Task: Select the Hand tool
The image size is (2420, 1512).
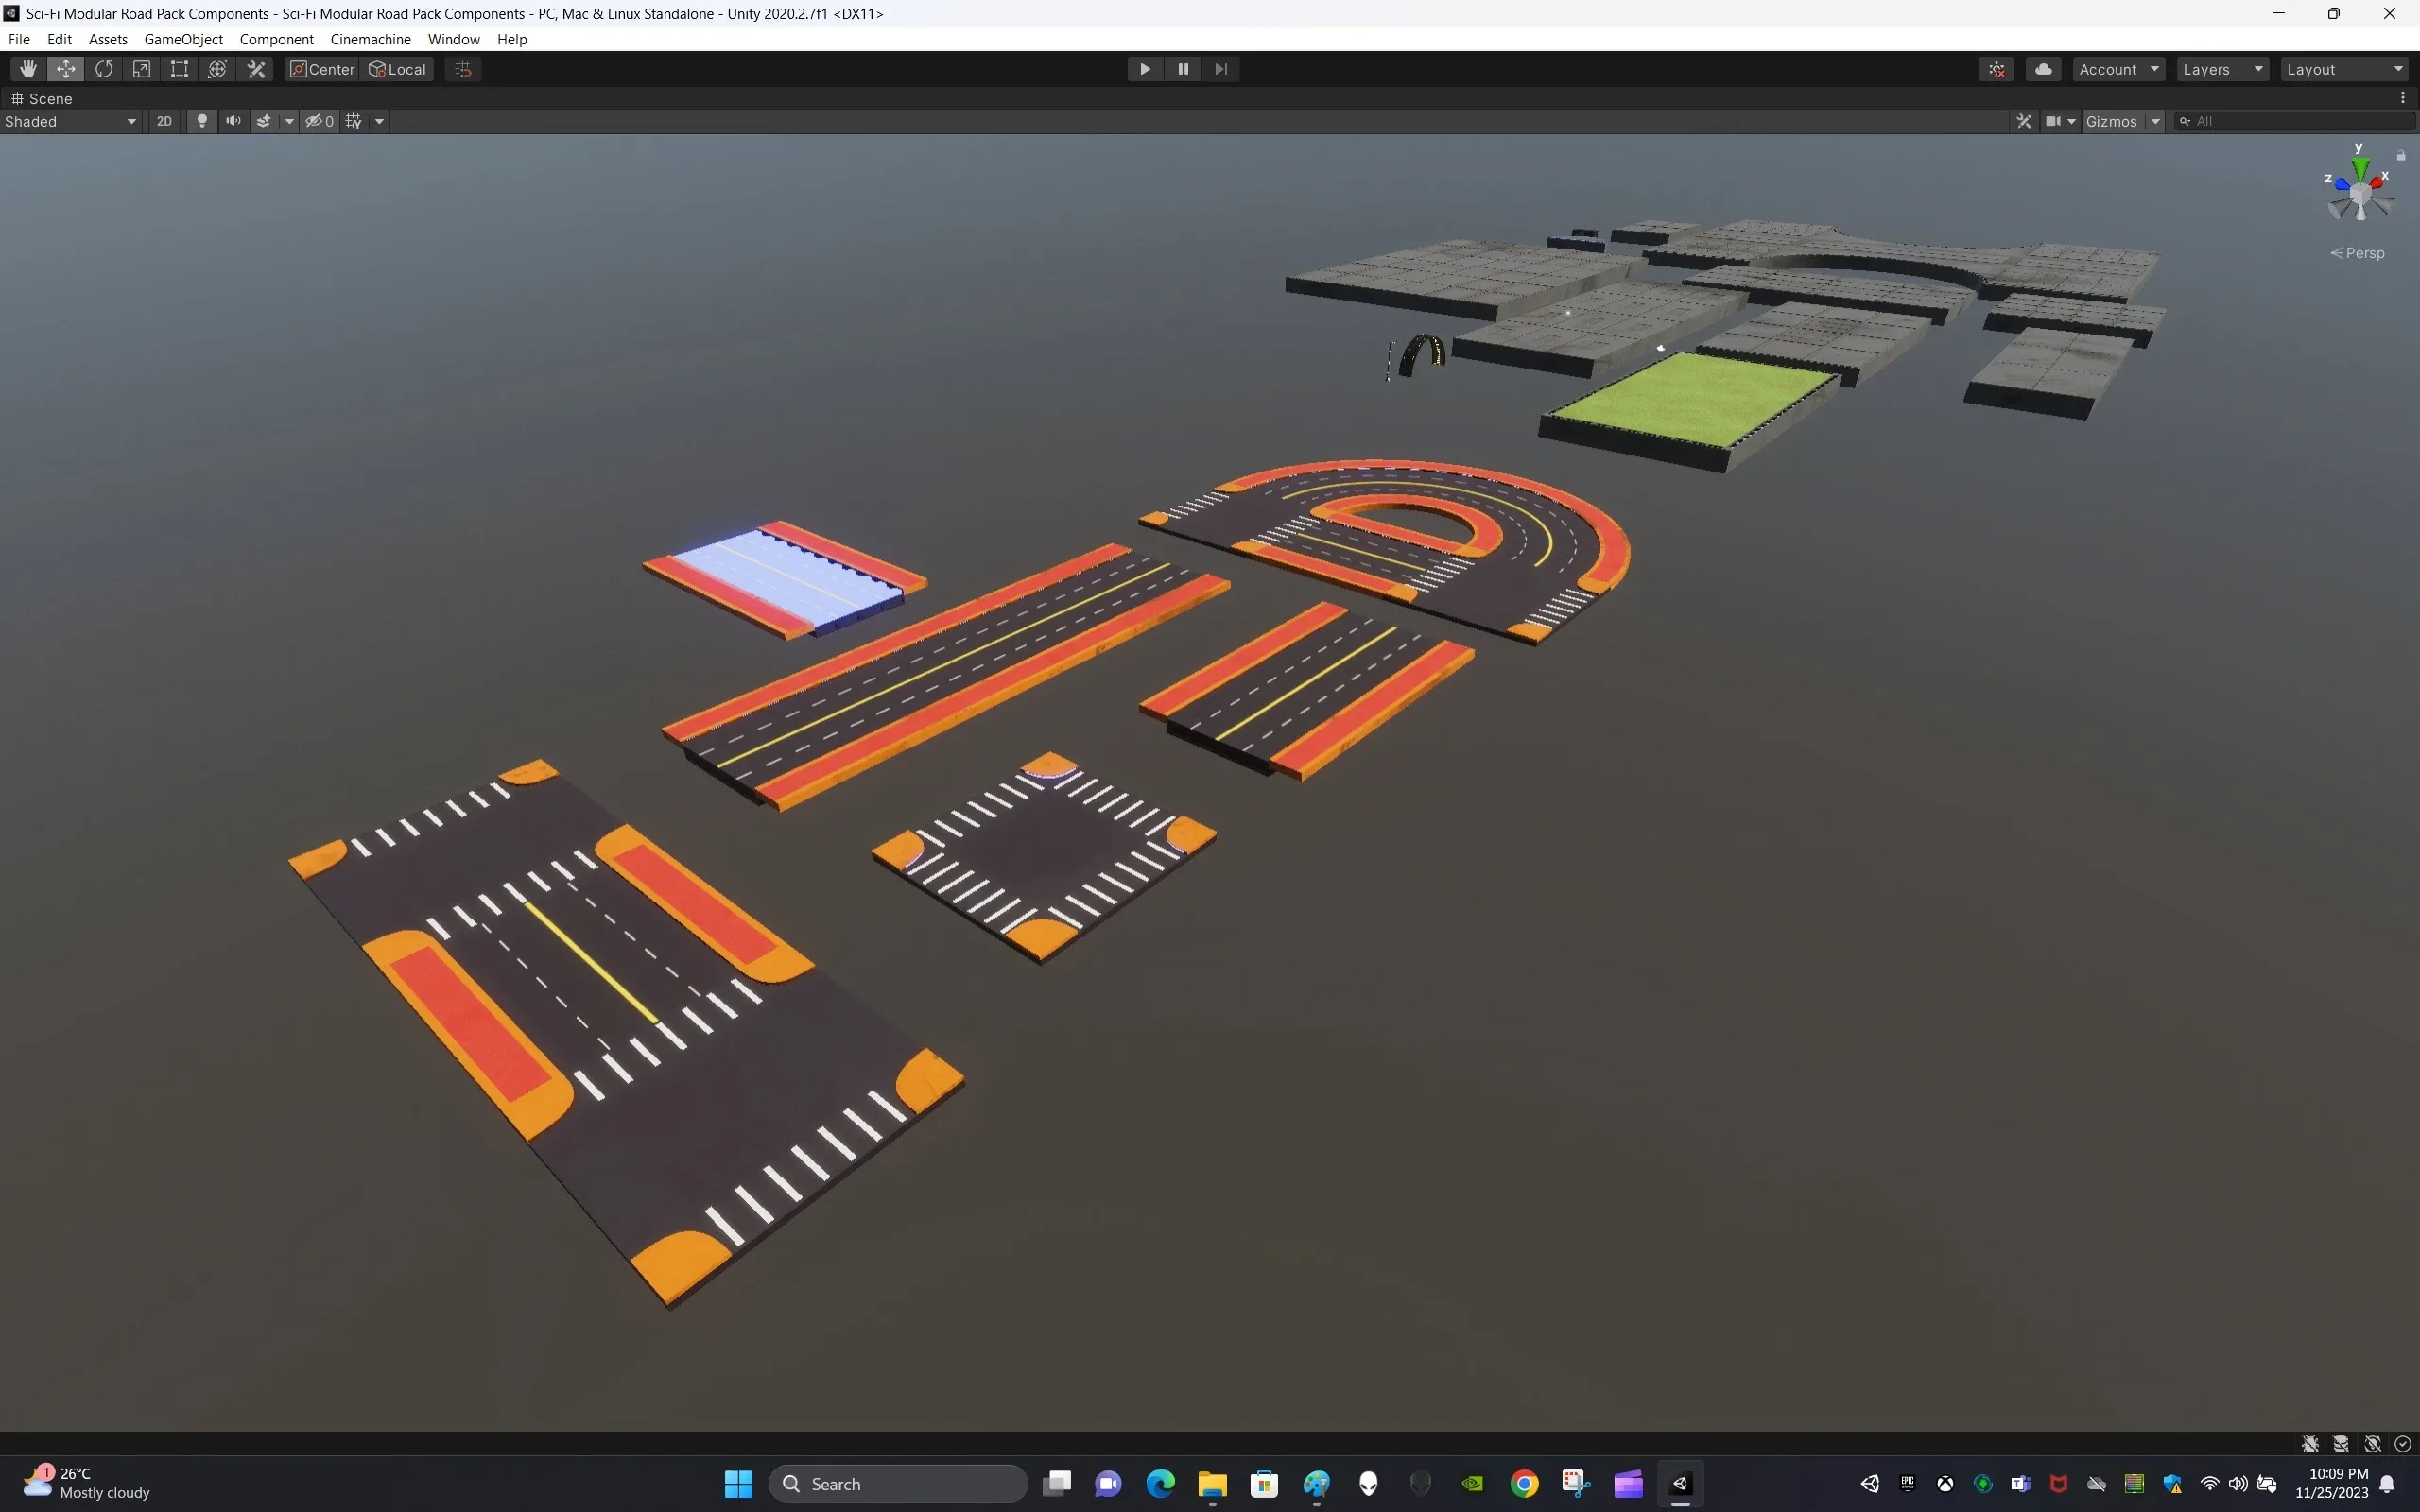Action: [x=28, y=69]
